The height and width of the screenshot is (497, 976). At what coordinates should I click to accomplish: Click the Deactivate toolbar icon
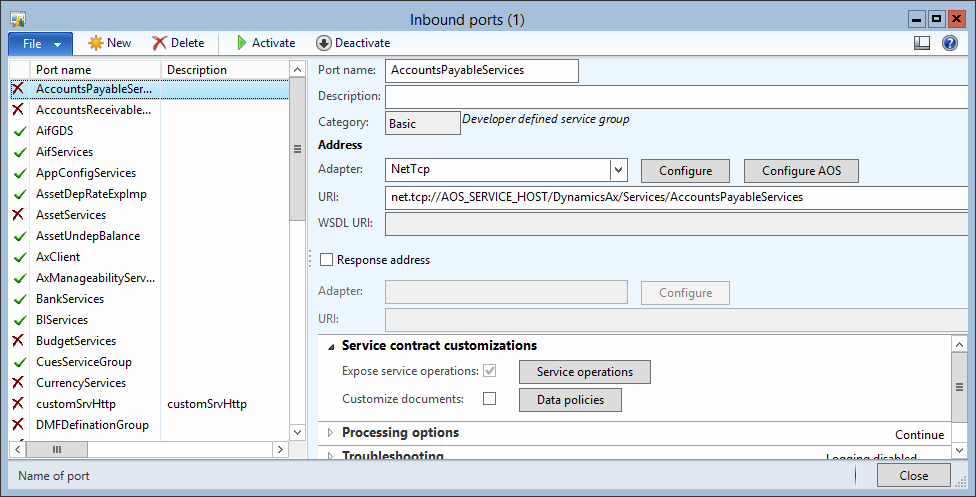tap(324, 43)
